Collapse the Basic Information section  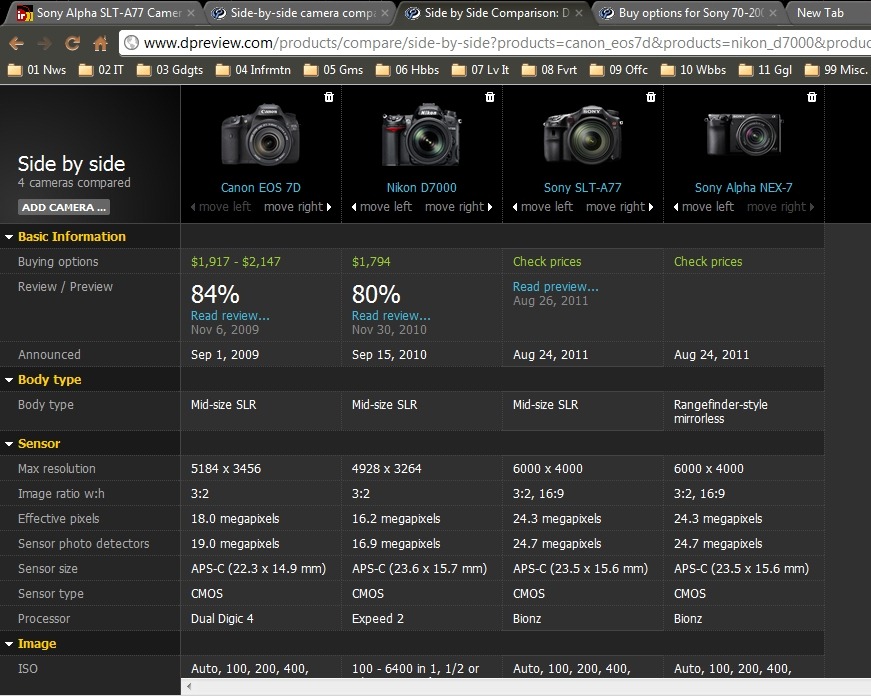coord(9,237)
